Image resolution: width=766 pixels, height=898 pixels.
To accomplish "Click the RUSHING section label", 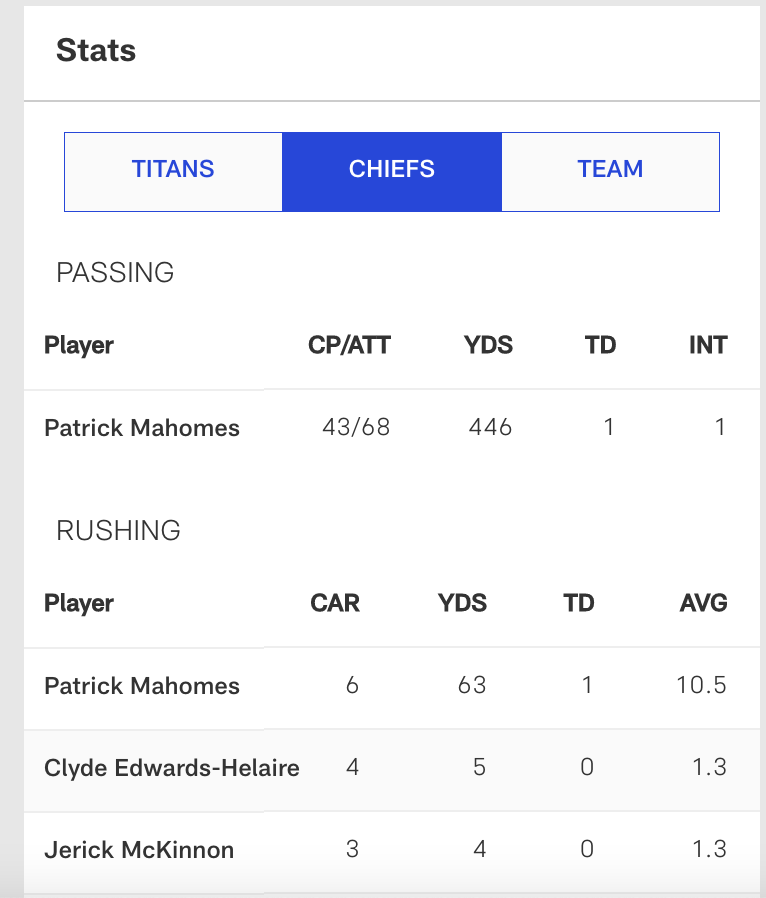I will tap(118, 530).
